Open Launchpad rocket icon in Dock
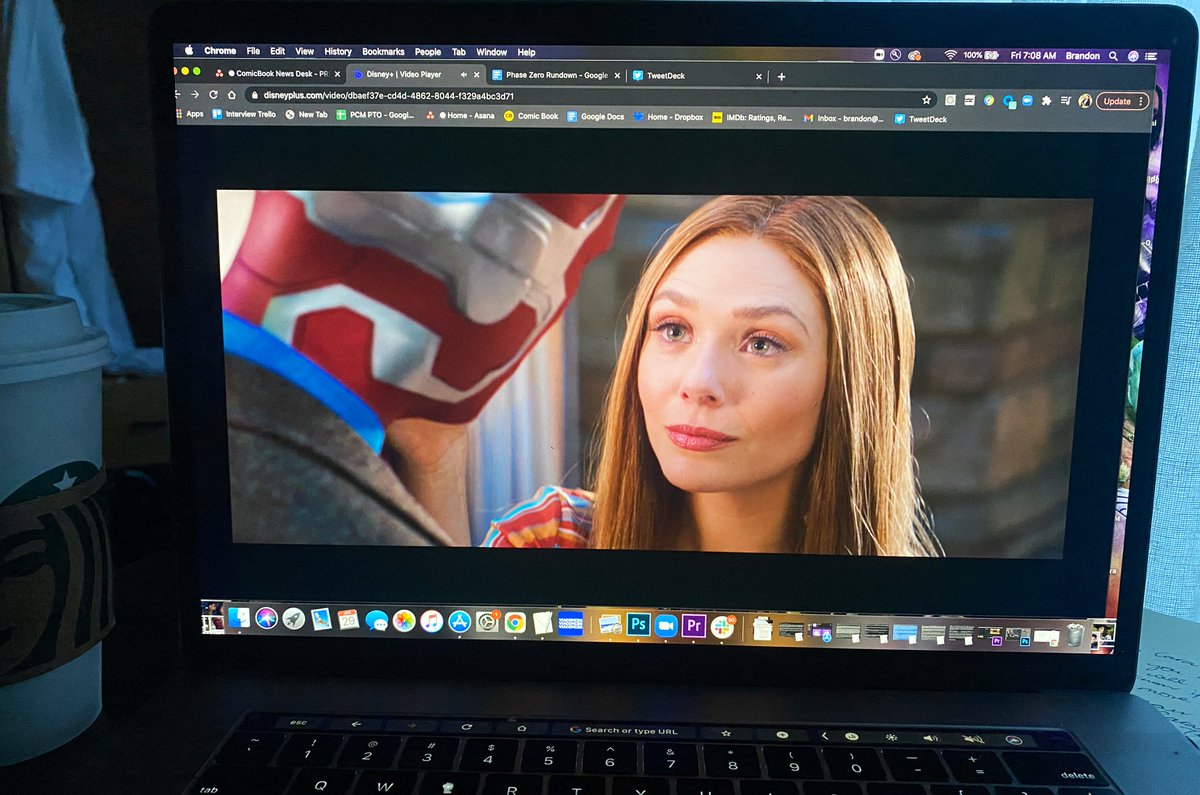 click(293, 619)
